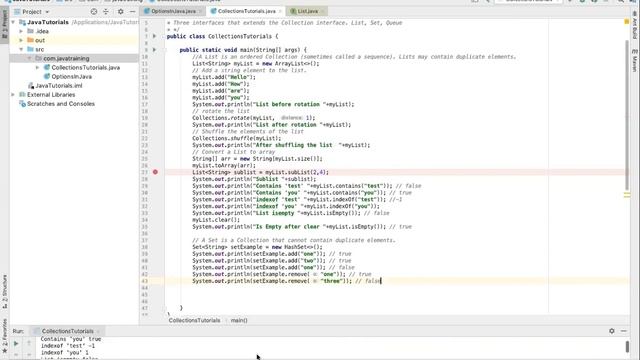640x360 pixels.
Task: Select the CollectionsTutorials tab in Run panel
Action: [x=67, y=331]
